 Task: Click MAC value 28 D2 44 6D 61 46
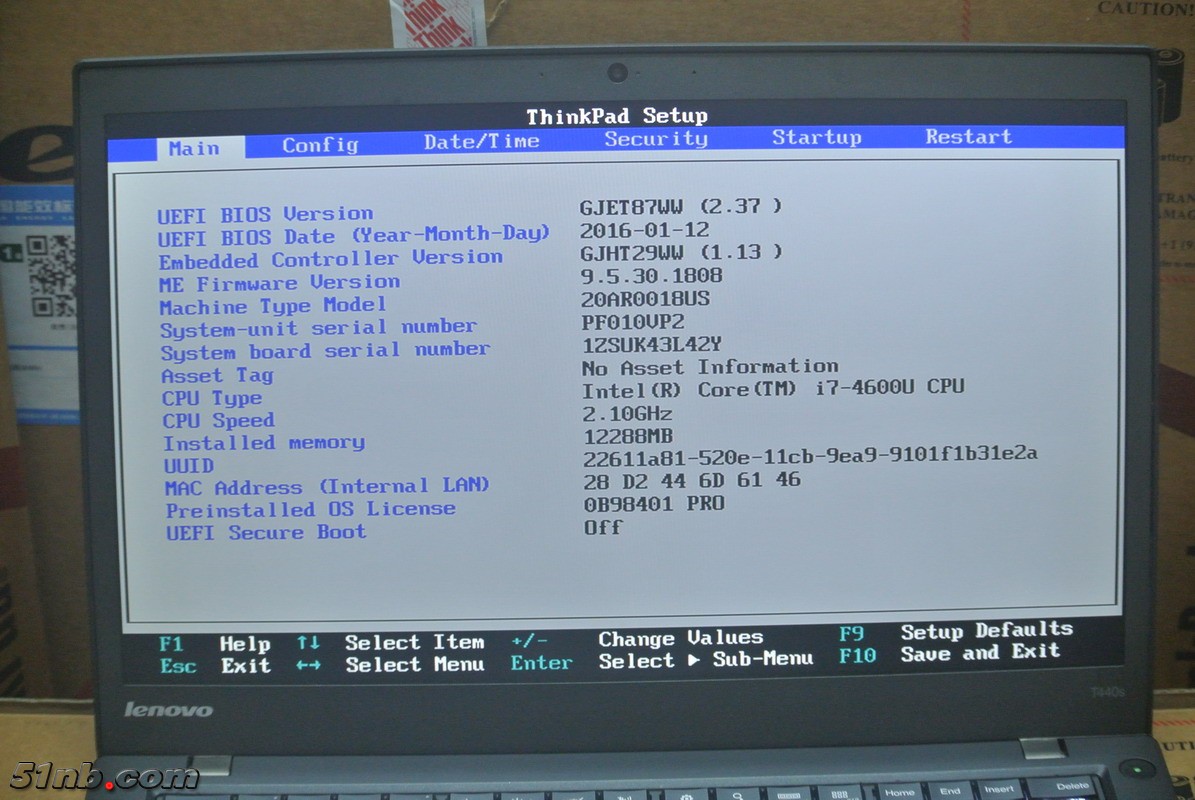[x=692, y=481]
